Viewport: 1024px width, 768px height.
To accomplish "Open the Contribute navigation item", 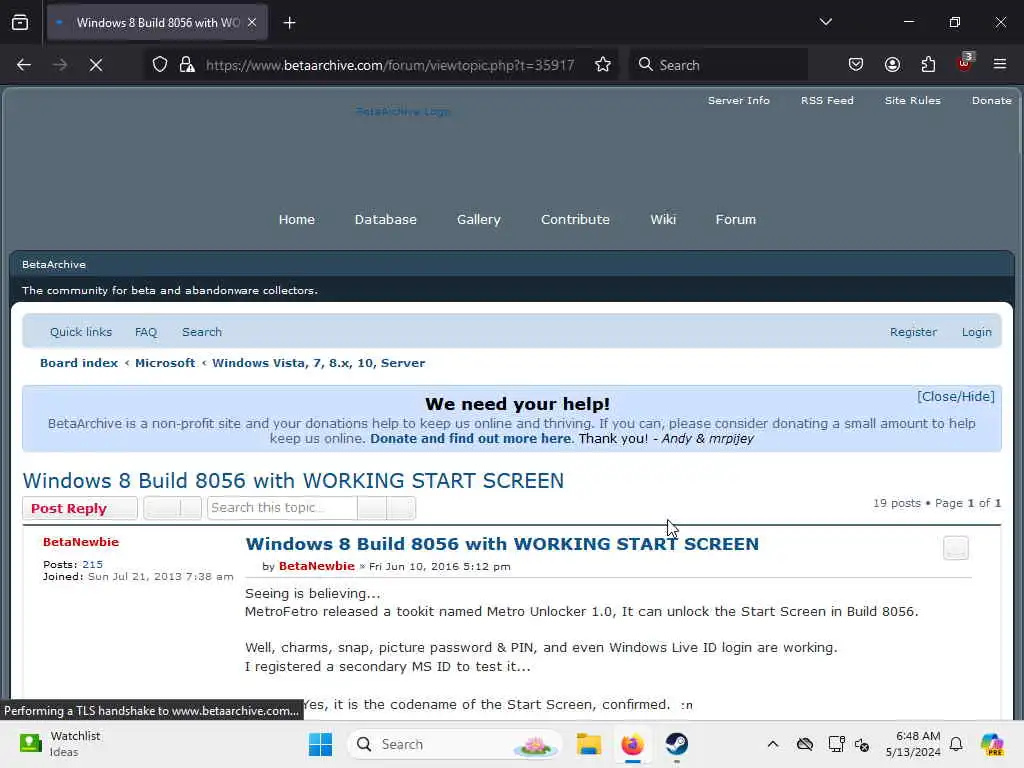I will pyautogui.click(x=575, y=219).
